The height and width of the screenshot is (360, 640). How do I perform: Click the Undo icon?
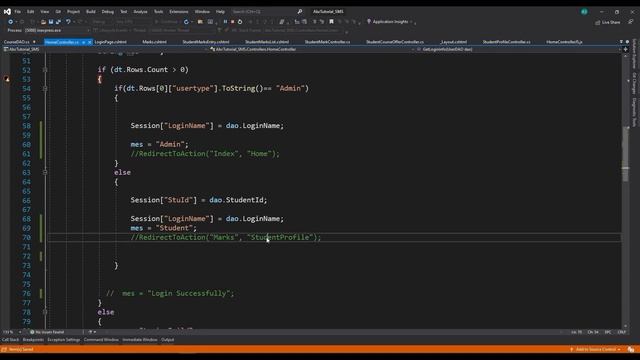coord(68,22)
